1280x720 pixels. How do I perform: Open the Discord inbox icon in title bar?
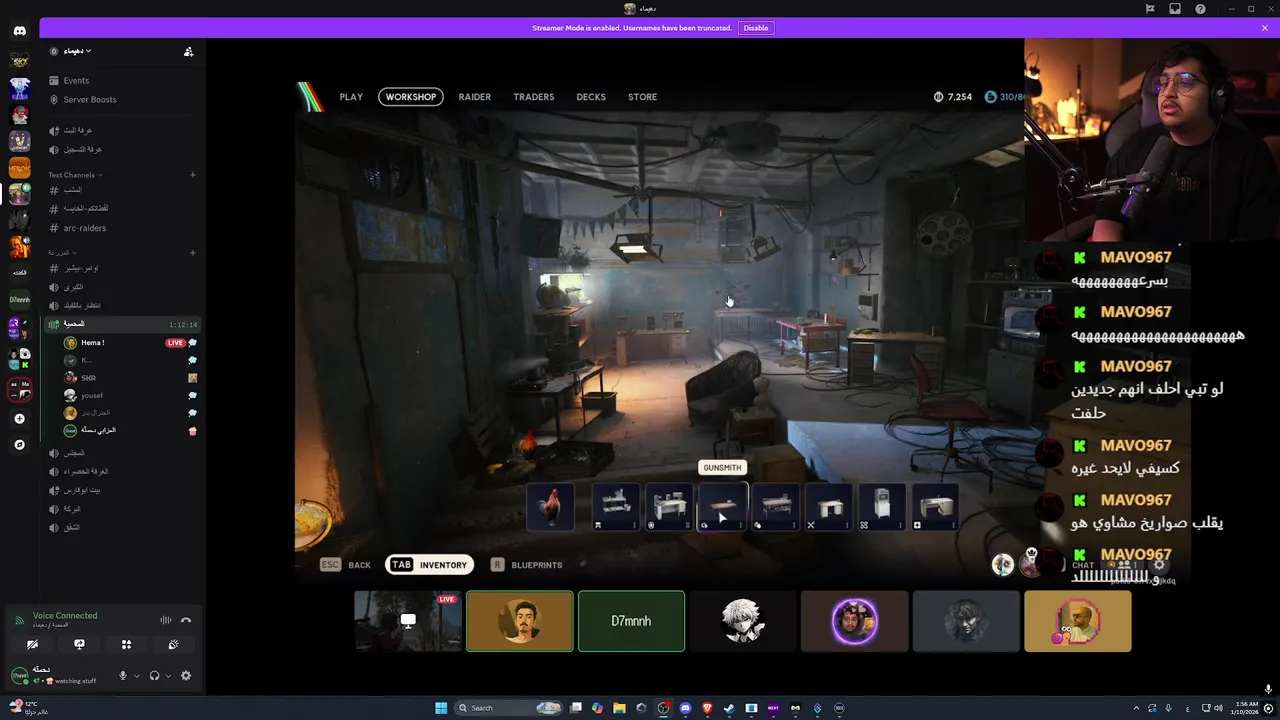pos(1175,9)
